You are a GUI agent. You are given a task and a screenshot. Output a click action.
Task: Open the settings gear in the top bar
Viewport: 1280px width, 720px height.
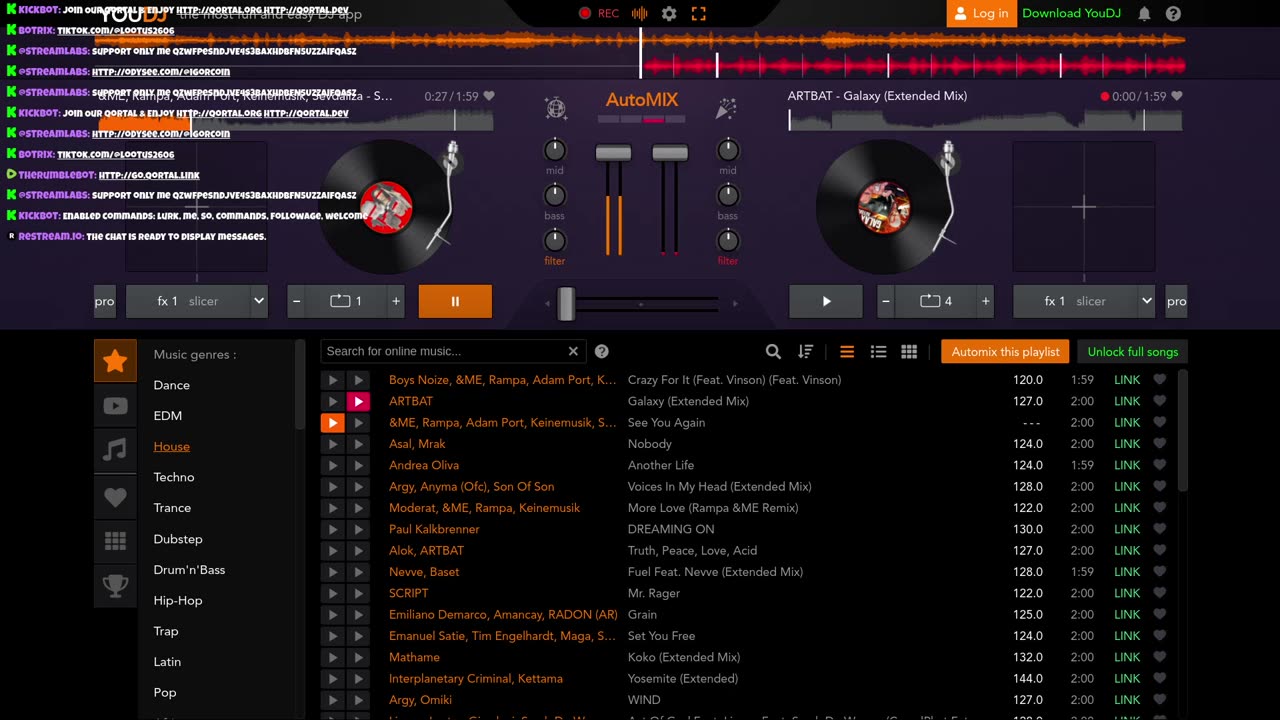(x=669, y=13)
